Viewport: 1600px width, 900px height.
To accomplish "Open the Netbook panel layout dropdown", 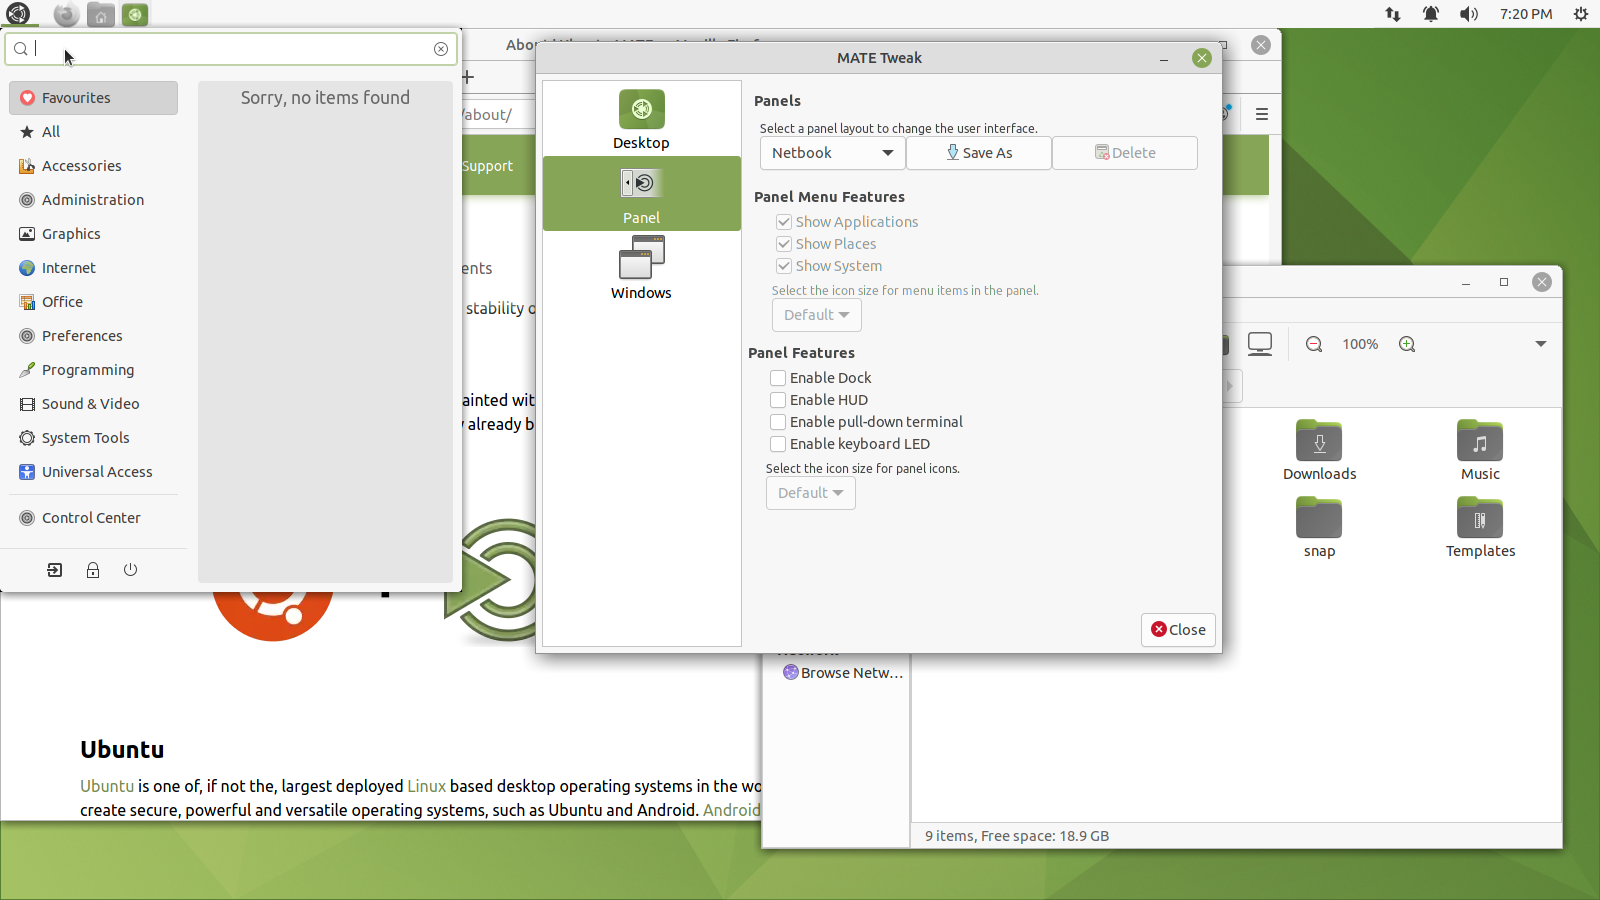I will pos(832,153).
